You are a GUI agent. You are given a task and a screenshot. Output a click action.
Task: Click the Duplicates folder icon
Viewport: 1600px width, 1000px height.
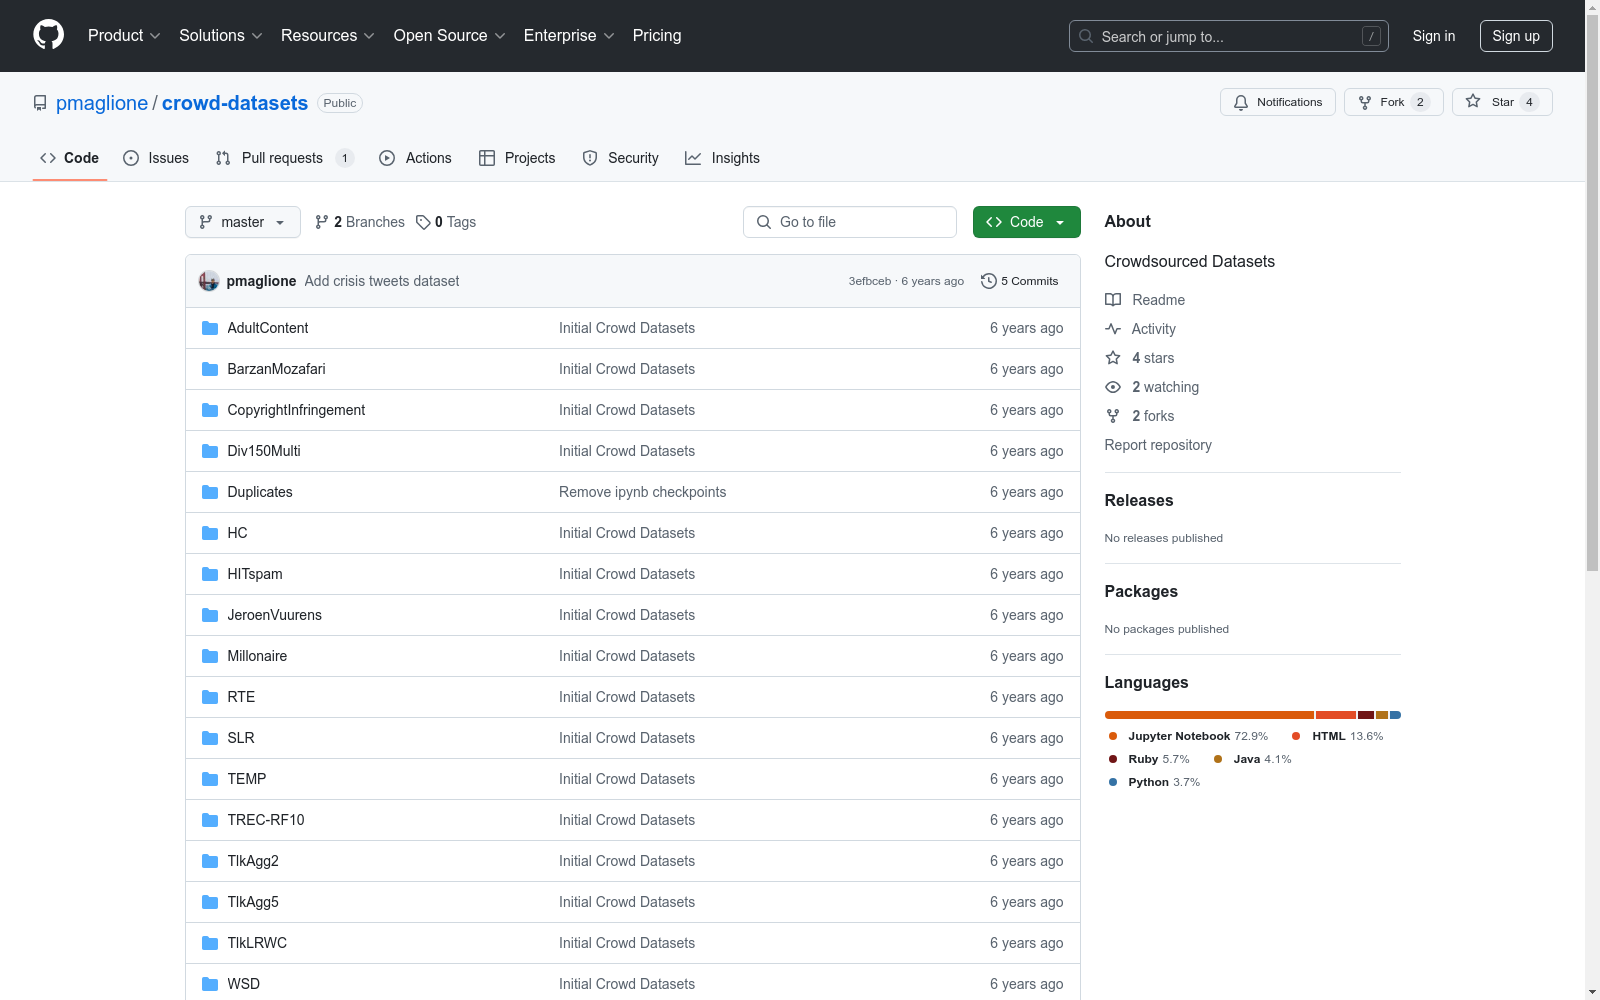tap(210, 492)
